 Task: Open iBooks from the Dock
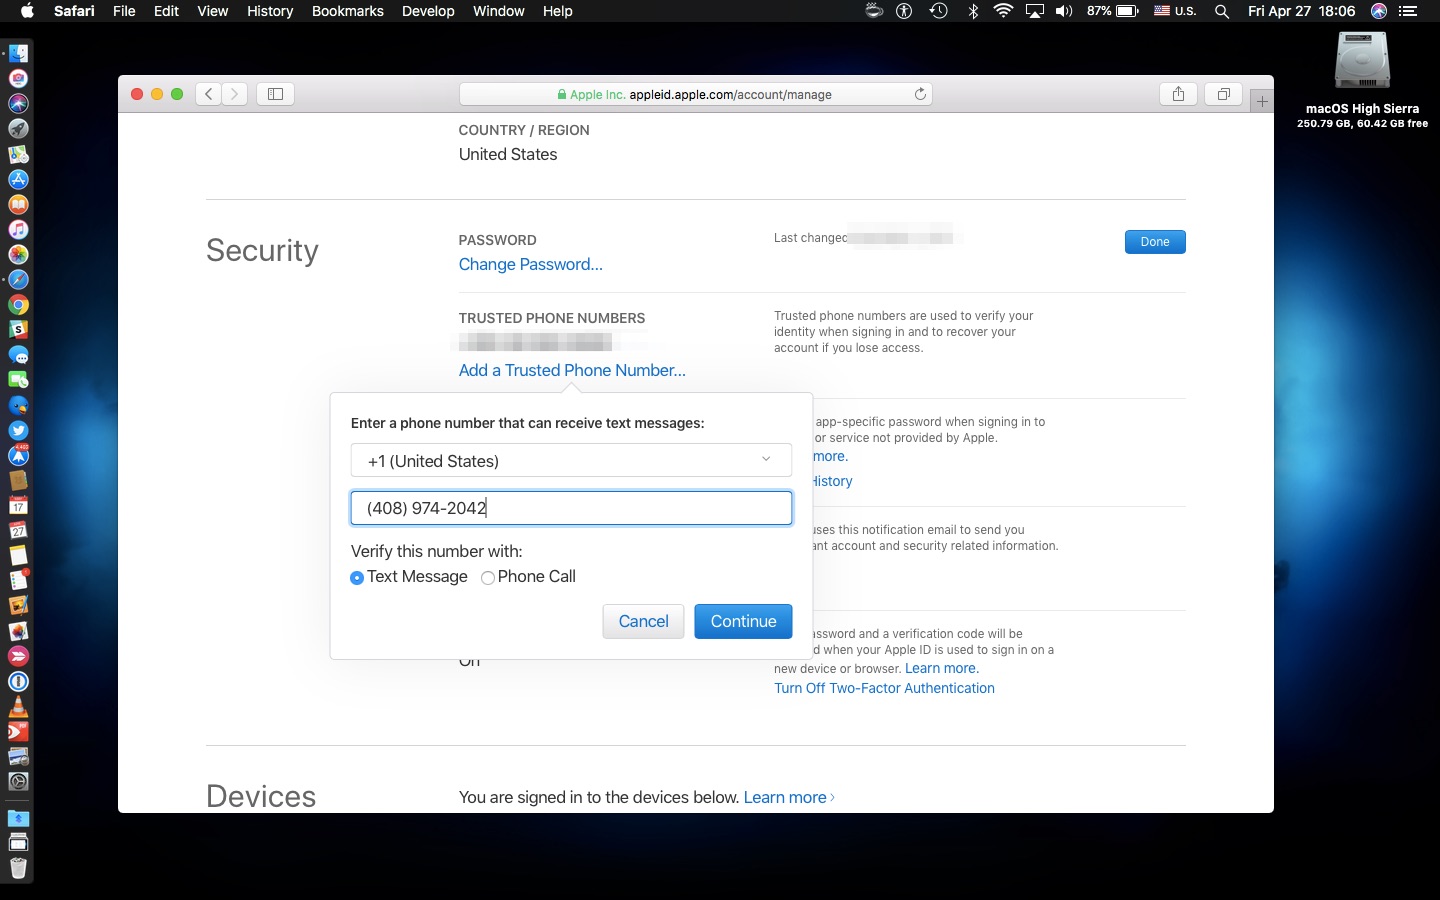click(x=18, y=204)
